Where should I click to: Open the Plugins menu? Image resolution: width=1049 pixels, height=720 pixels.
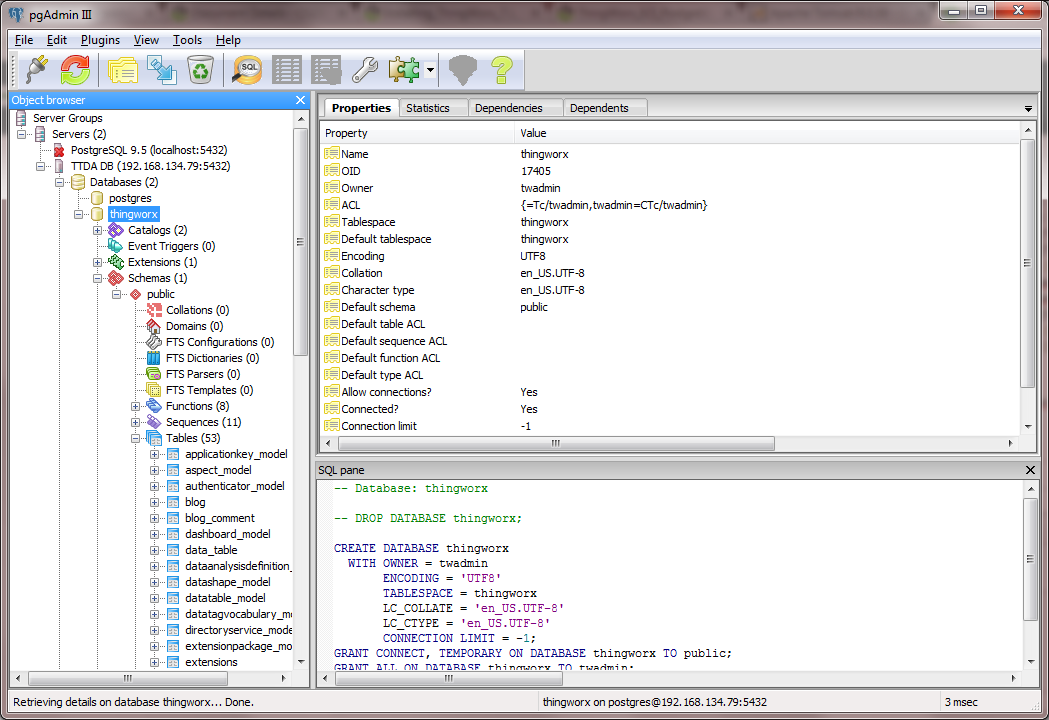pyautogui.click(x=100, y=40)
